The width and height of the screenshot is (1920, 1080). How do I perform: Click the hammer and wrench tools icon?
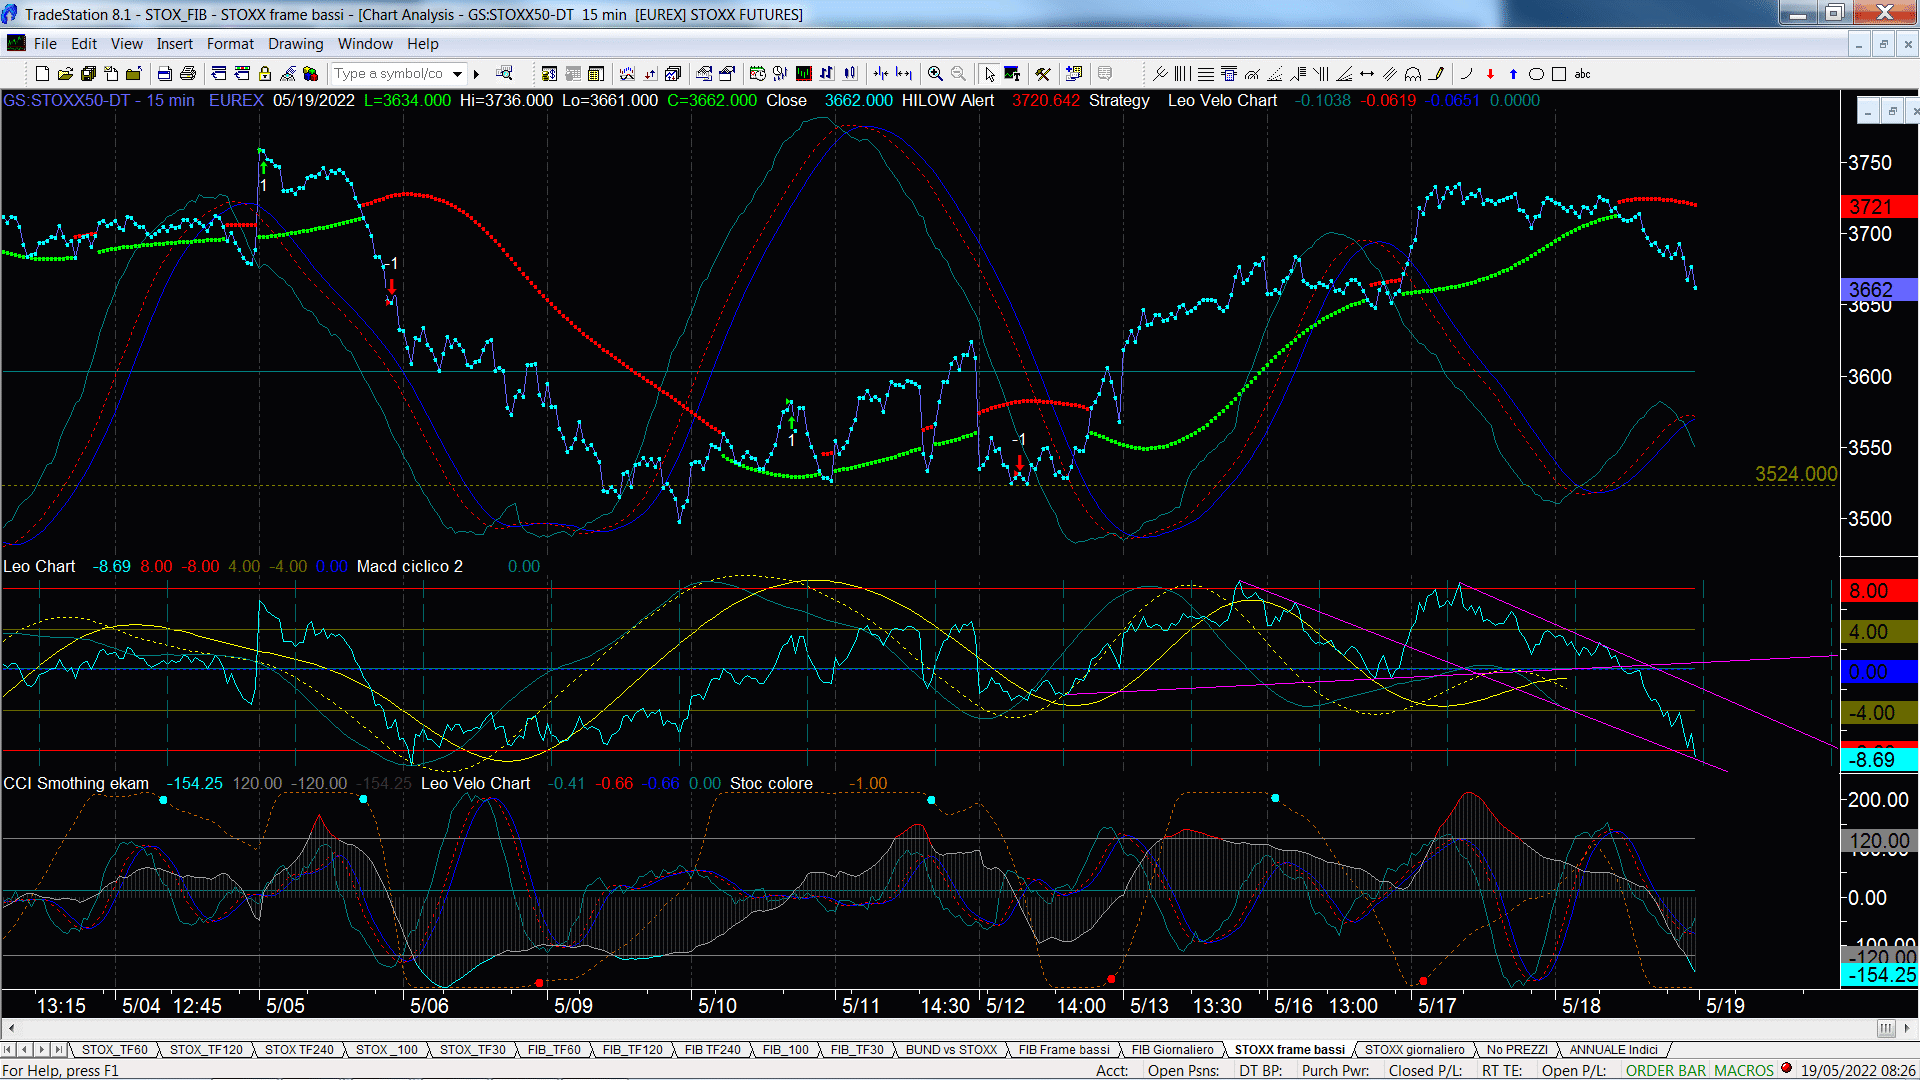tap(1043, 74)
